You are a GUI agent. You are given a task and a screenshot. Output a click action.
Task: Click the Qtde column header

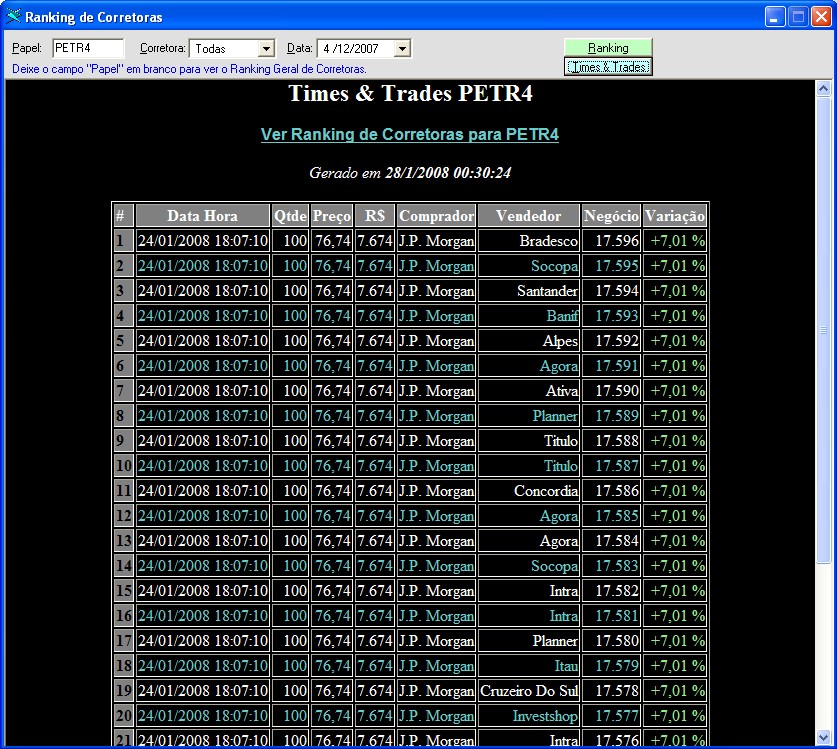pos(290,215)
